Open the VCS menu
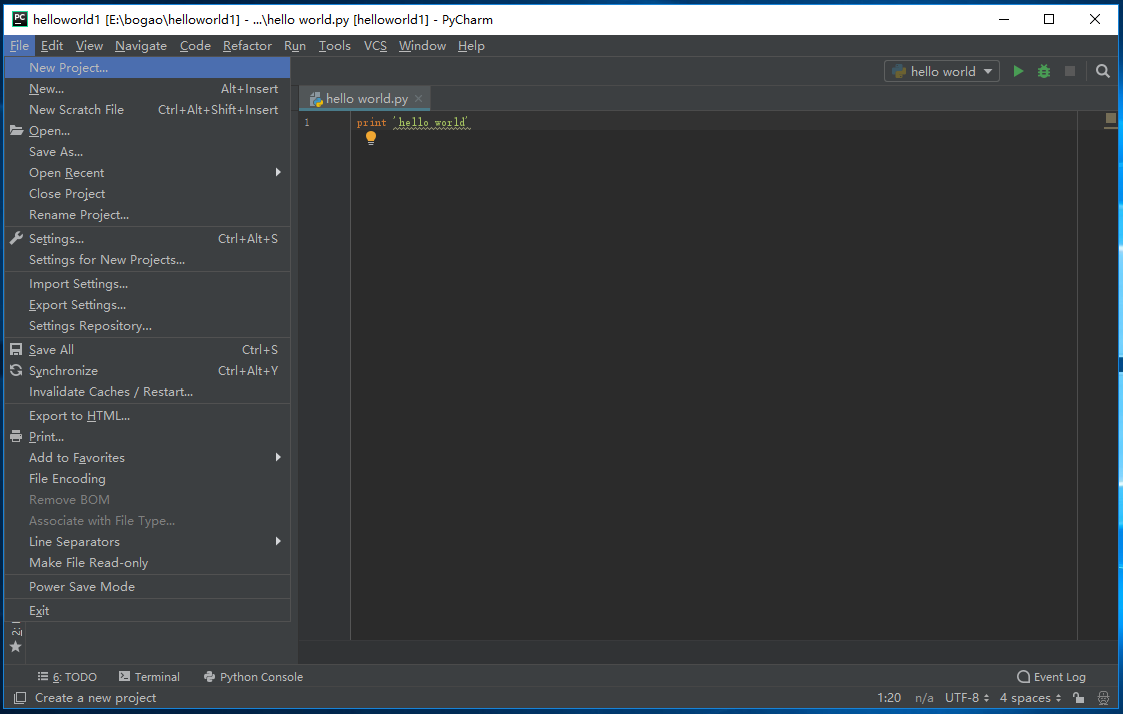The image size is (1123, 714). (x=375, y=46)
